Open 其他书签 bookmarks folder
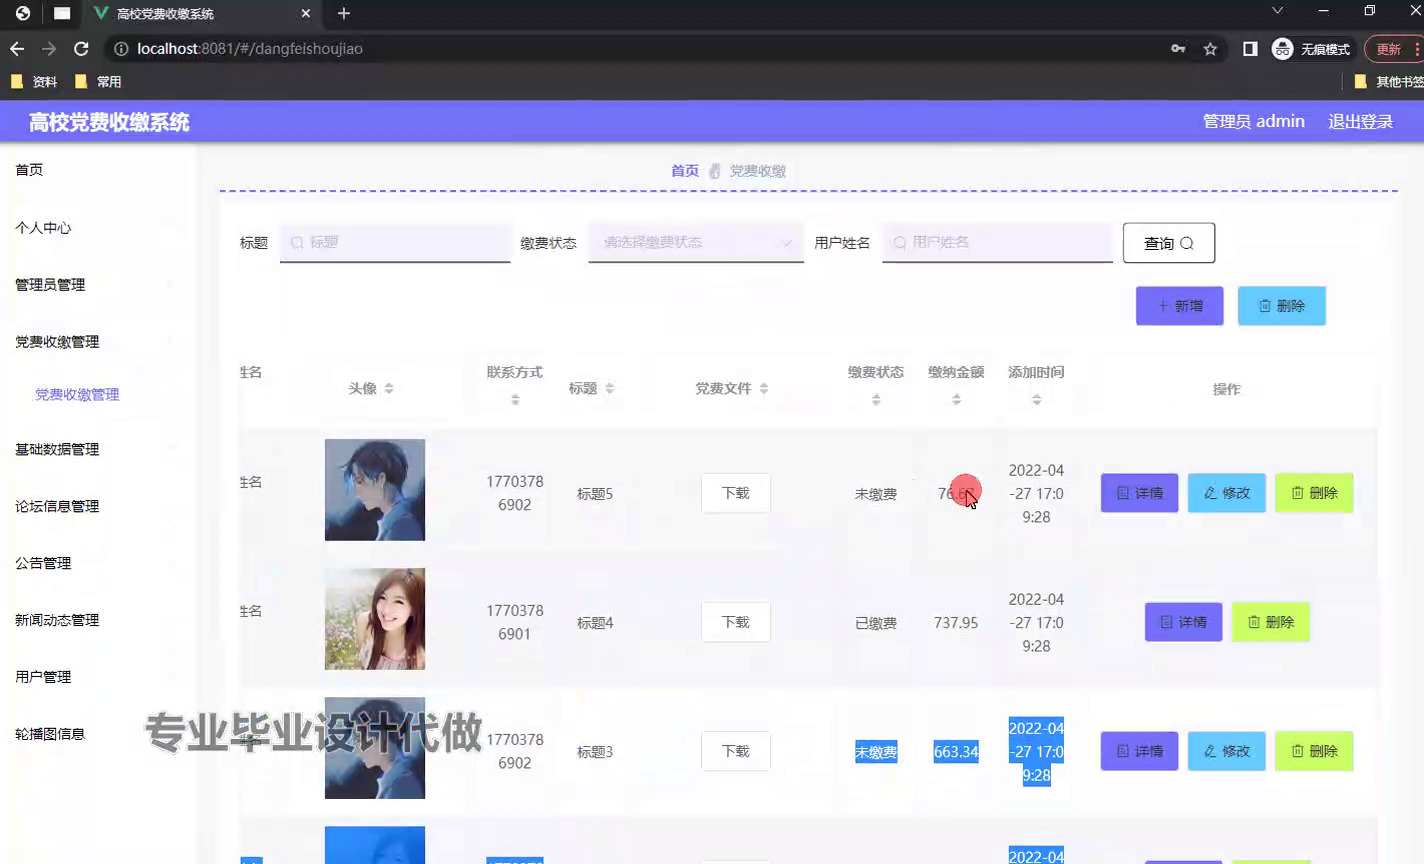This screenshot has height=864, width=1424. click(x=1388, y=82)
